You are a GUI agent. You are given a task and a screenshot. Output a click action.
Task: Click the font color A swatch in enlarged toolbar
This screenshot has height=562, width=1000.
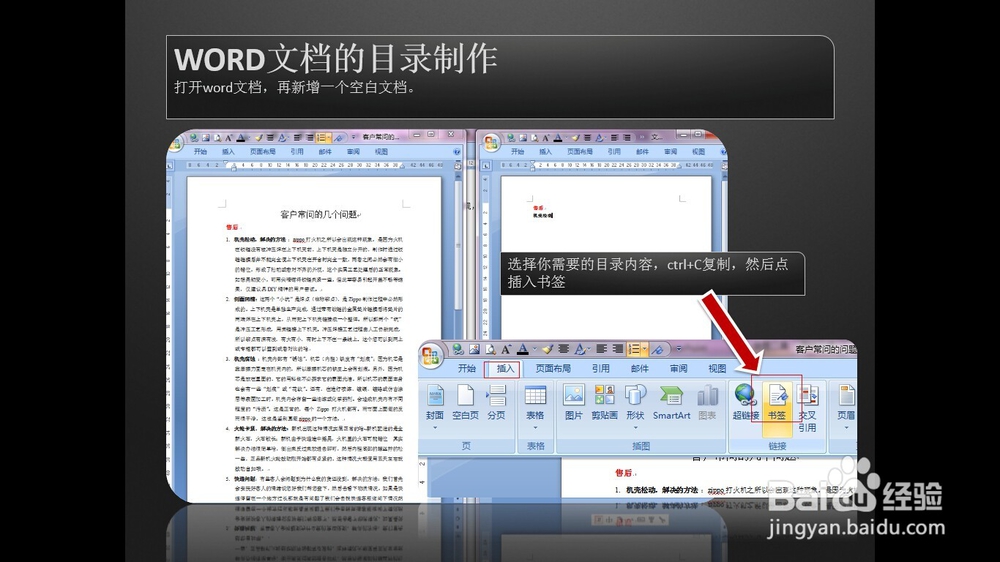click(x=522, y=349)
